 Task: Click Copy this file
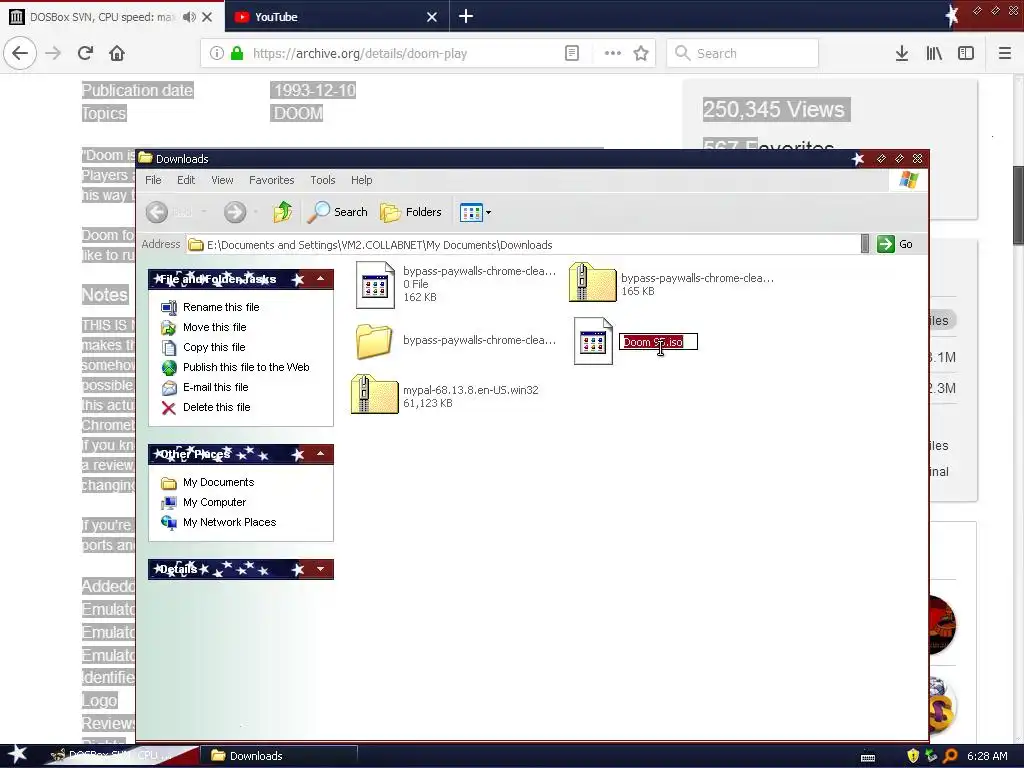click(x=214, y=347)
